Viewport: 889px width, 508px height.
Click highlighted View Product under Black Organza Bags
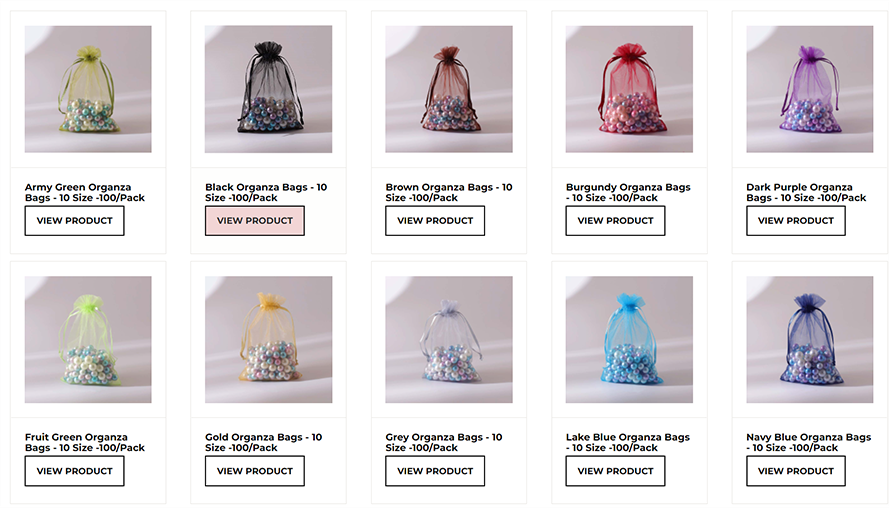tap(255, 221)
